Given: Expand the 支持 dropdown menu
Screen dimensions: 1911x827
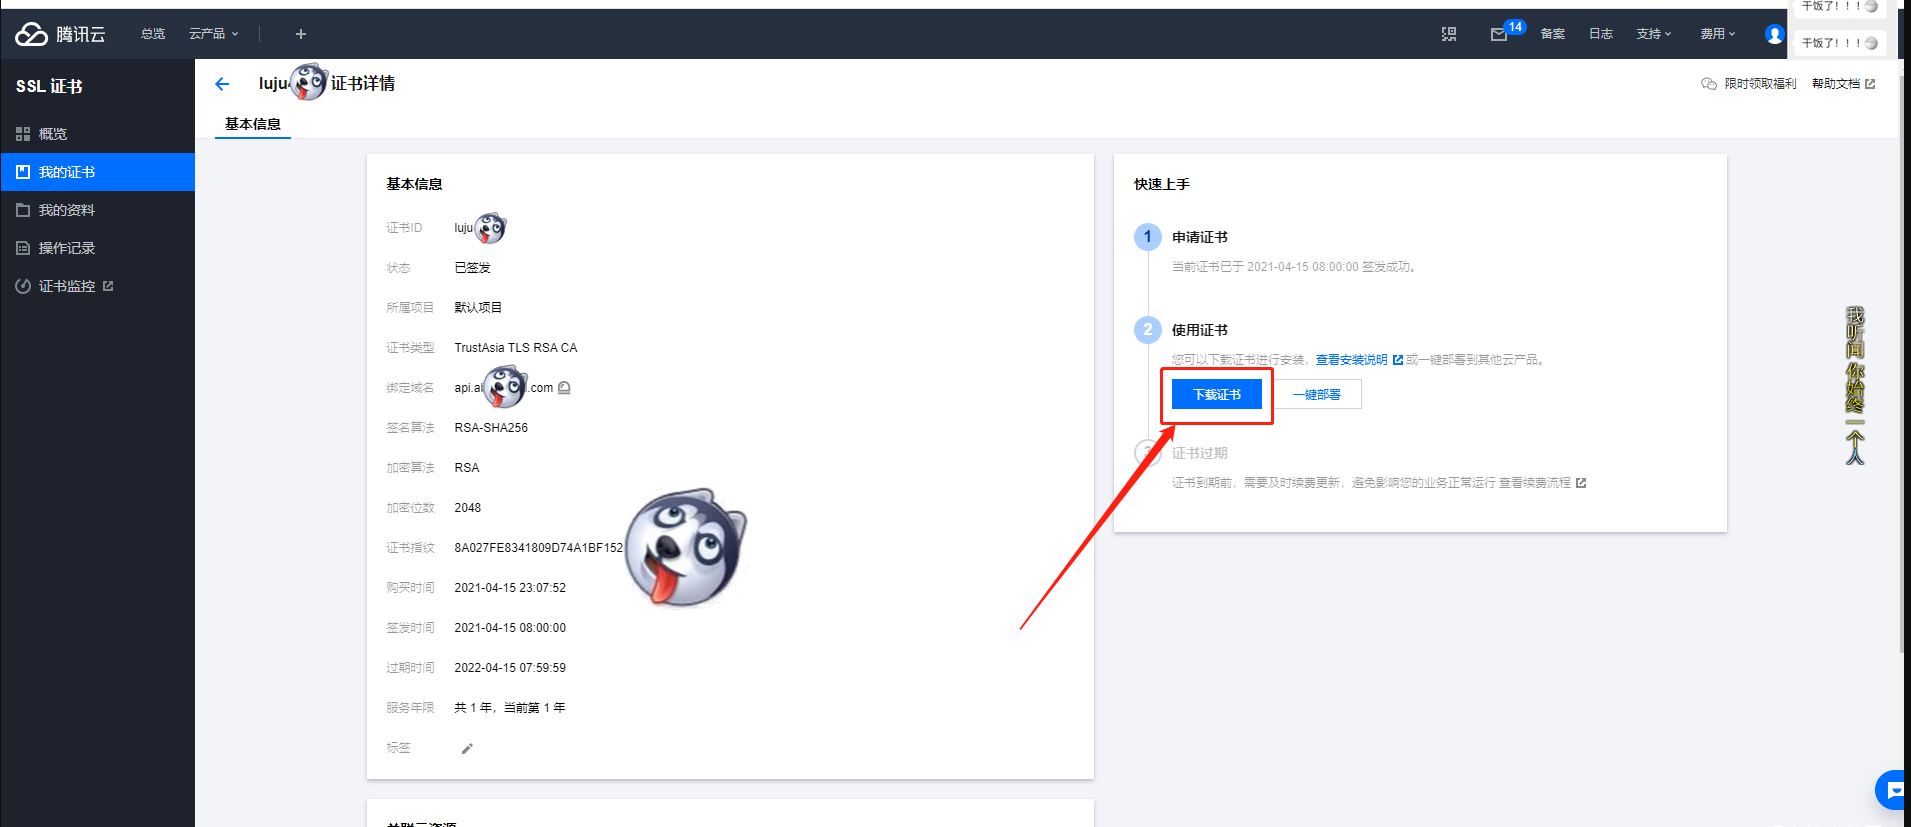Looking at the screenshot, I should coord(1654,34).
